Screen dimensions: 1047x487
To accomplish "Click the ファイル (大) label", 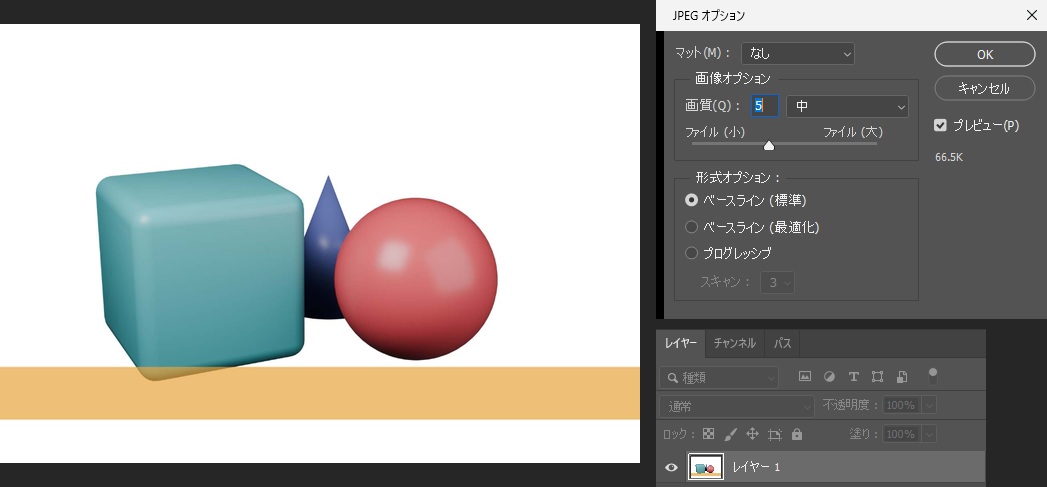I will [x=853, y=132].
